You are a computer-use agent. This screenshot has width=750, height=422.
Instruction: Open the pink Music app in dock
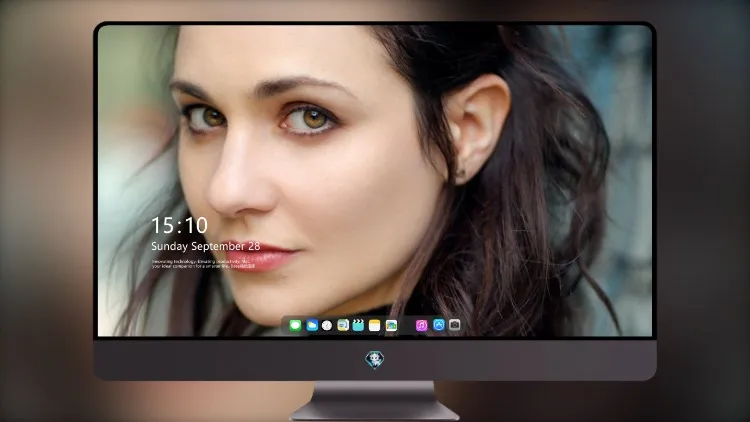click(x=421, y=325)
